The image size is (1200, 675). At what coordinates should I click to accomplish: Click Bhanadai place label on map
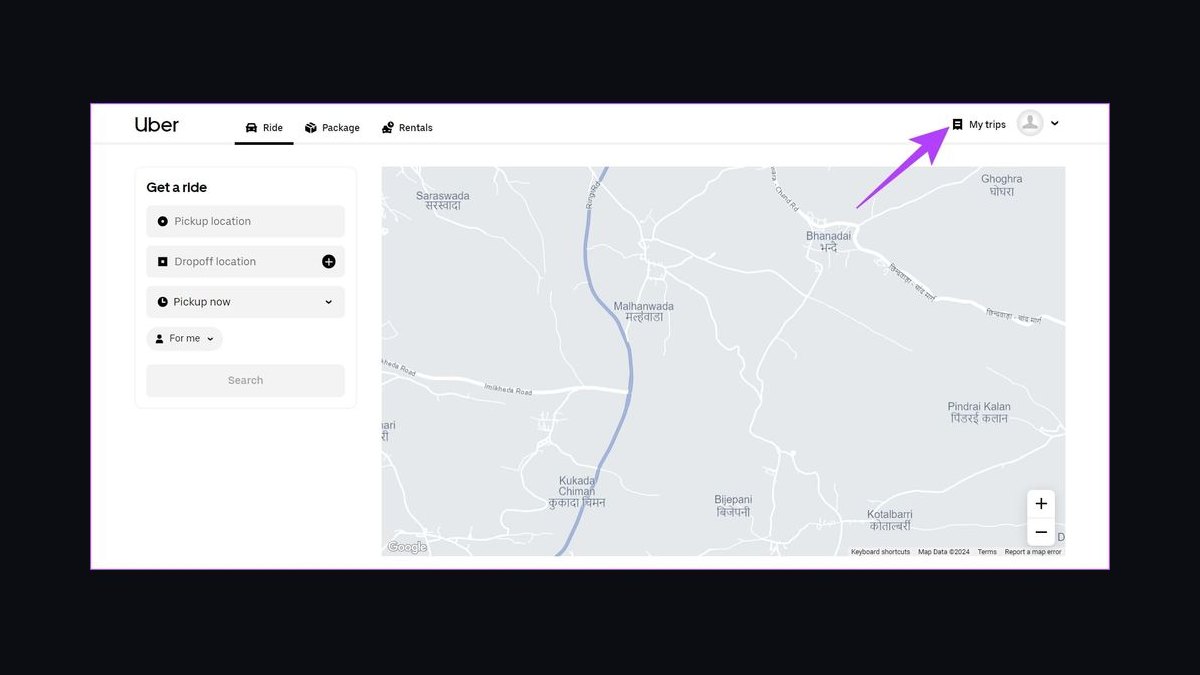[x=828, y=241]
